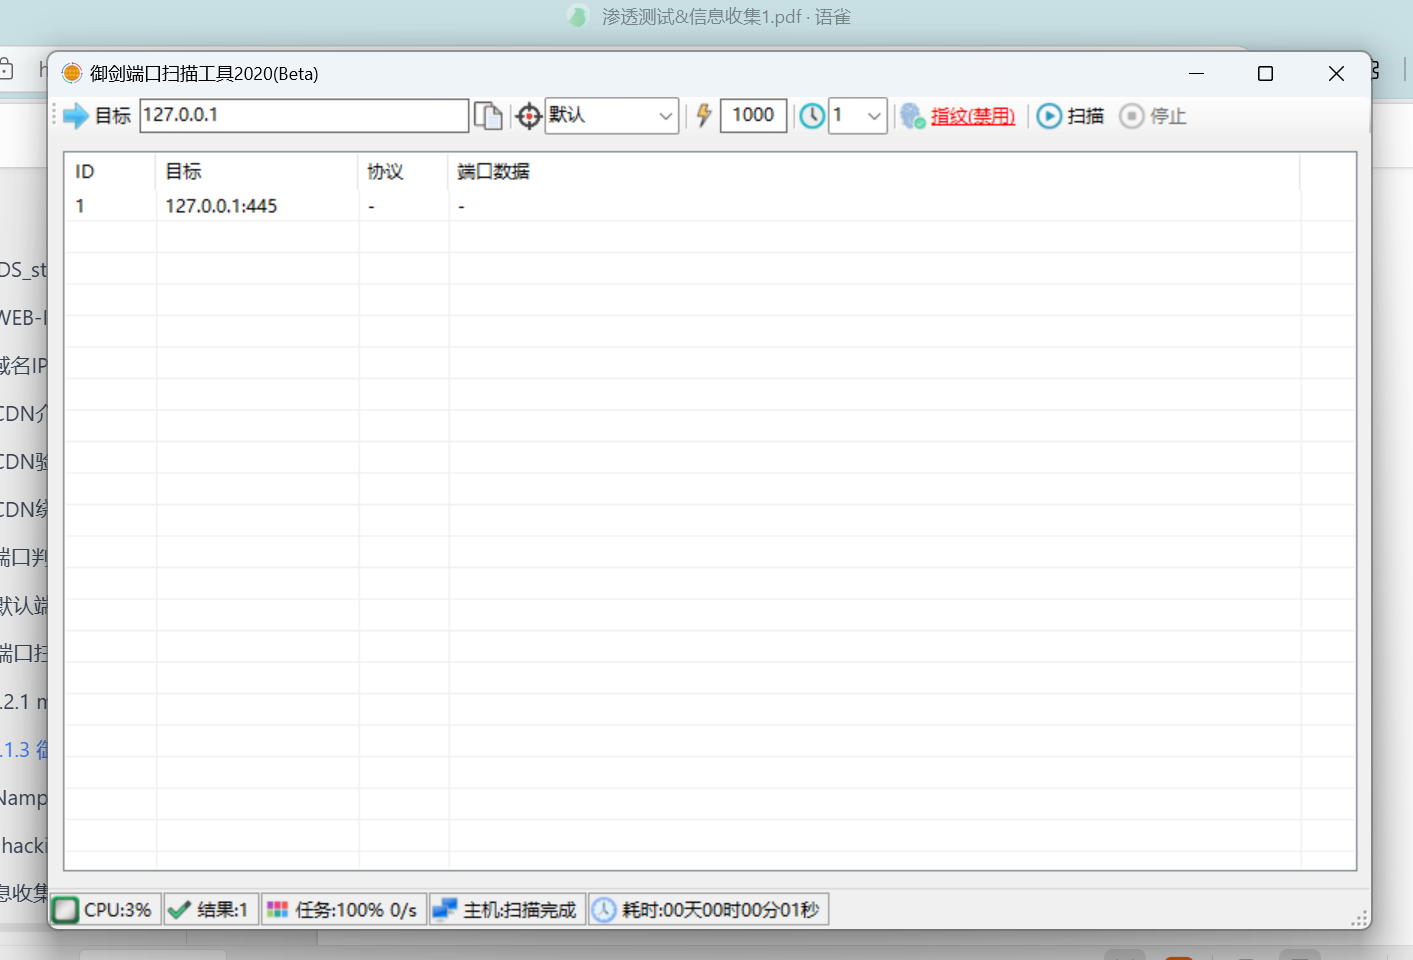Screen dimensions: 1413x960
Task: Minimize the 御剑端口扫描工具 window
Action: tap(1196, 73)
